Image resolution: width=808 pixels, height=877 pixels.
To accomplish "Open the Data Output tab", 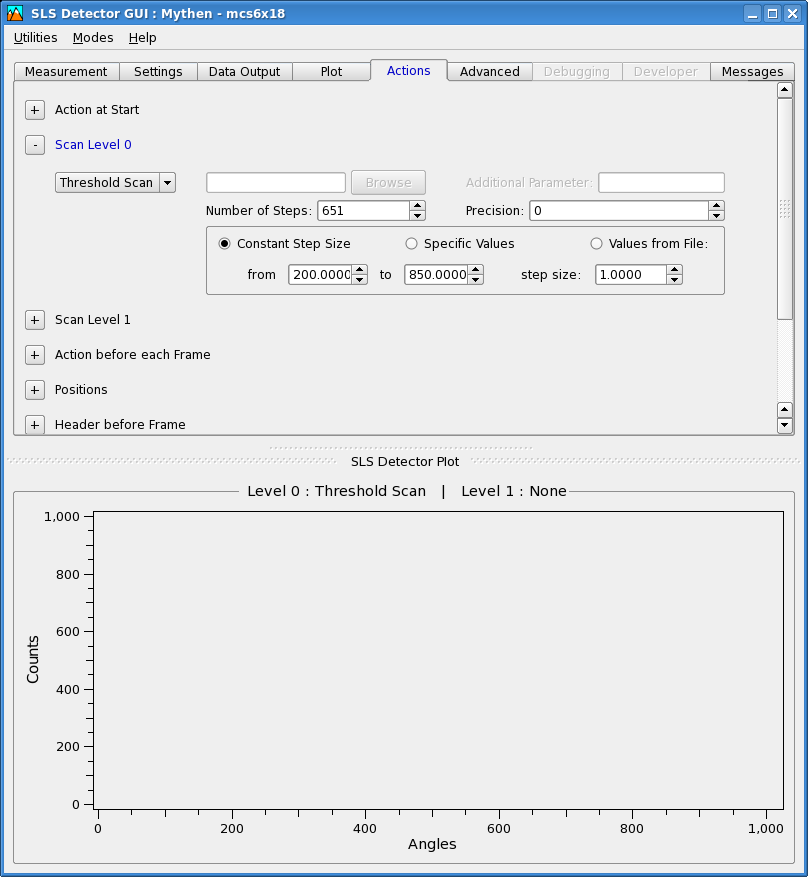I will click(x=244, y=72).
